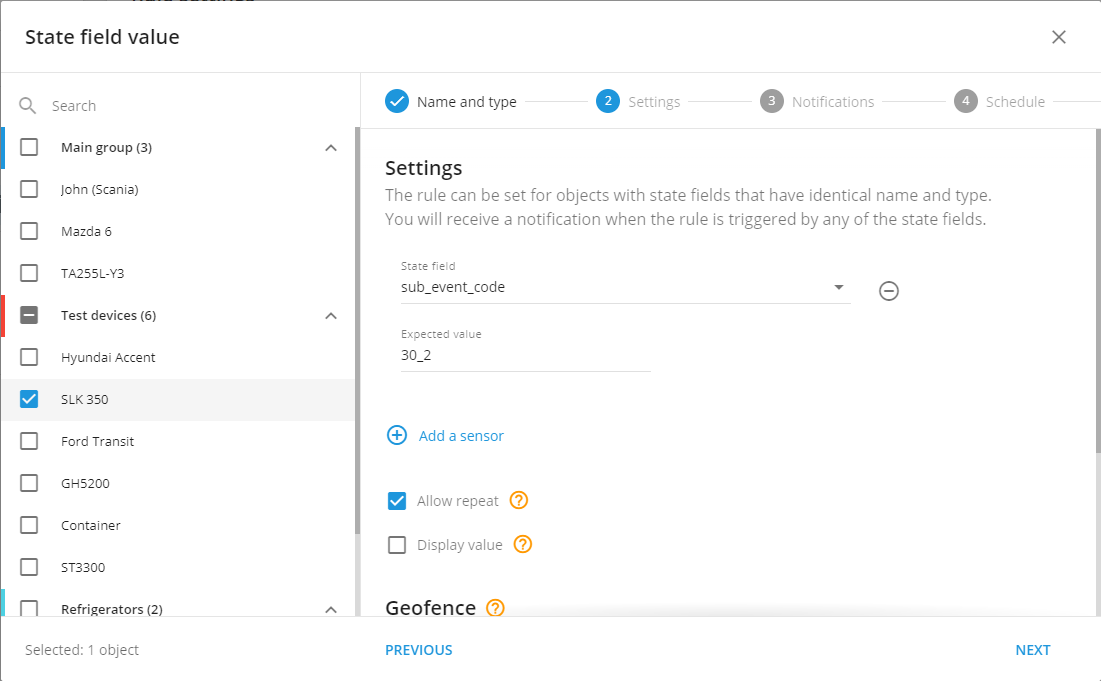The width and height of the screenshot is (1101, 681).
Task: Enable the Display value checkbox
Action: (397, 545)
